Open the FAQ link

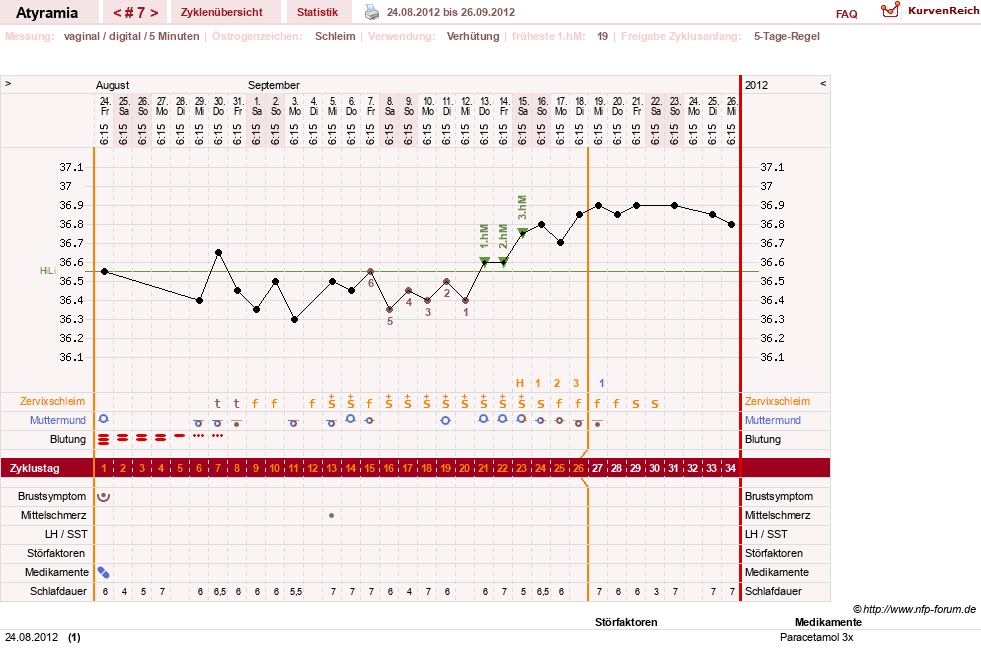[846, 14]
